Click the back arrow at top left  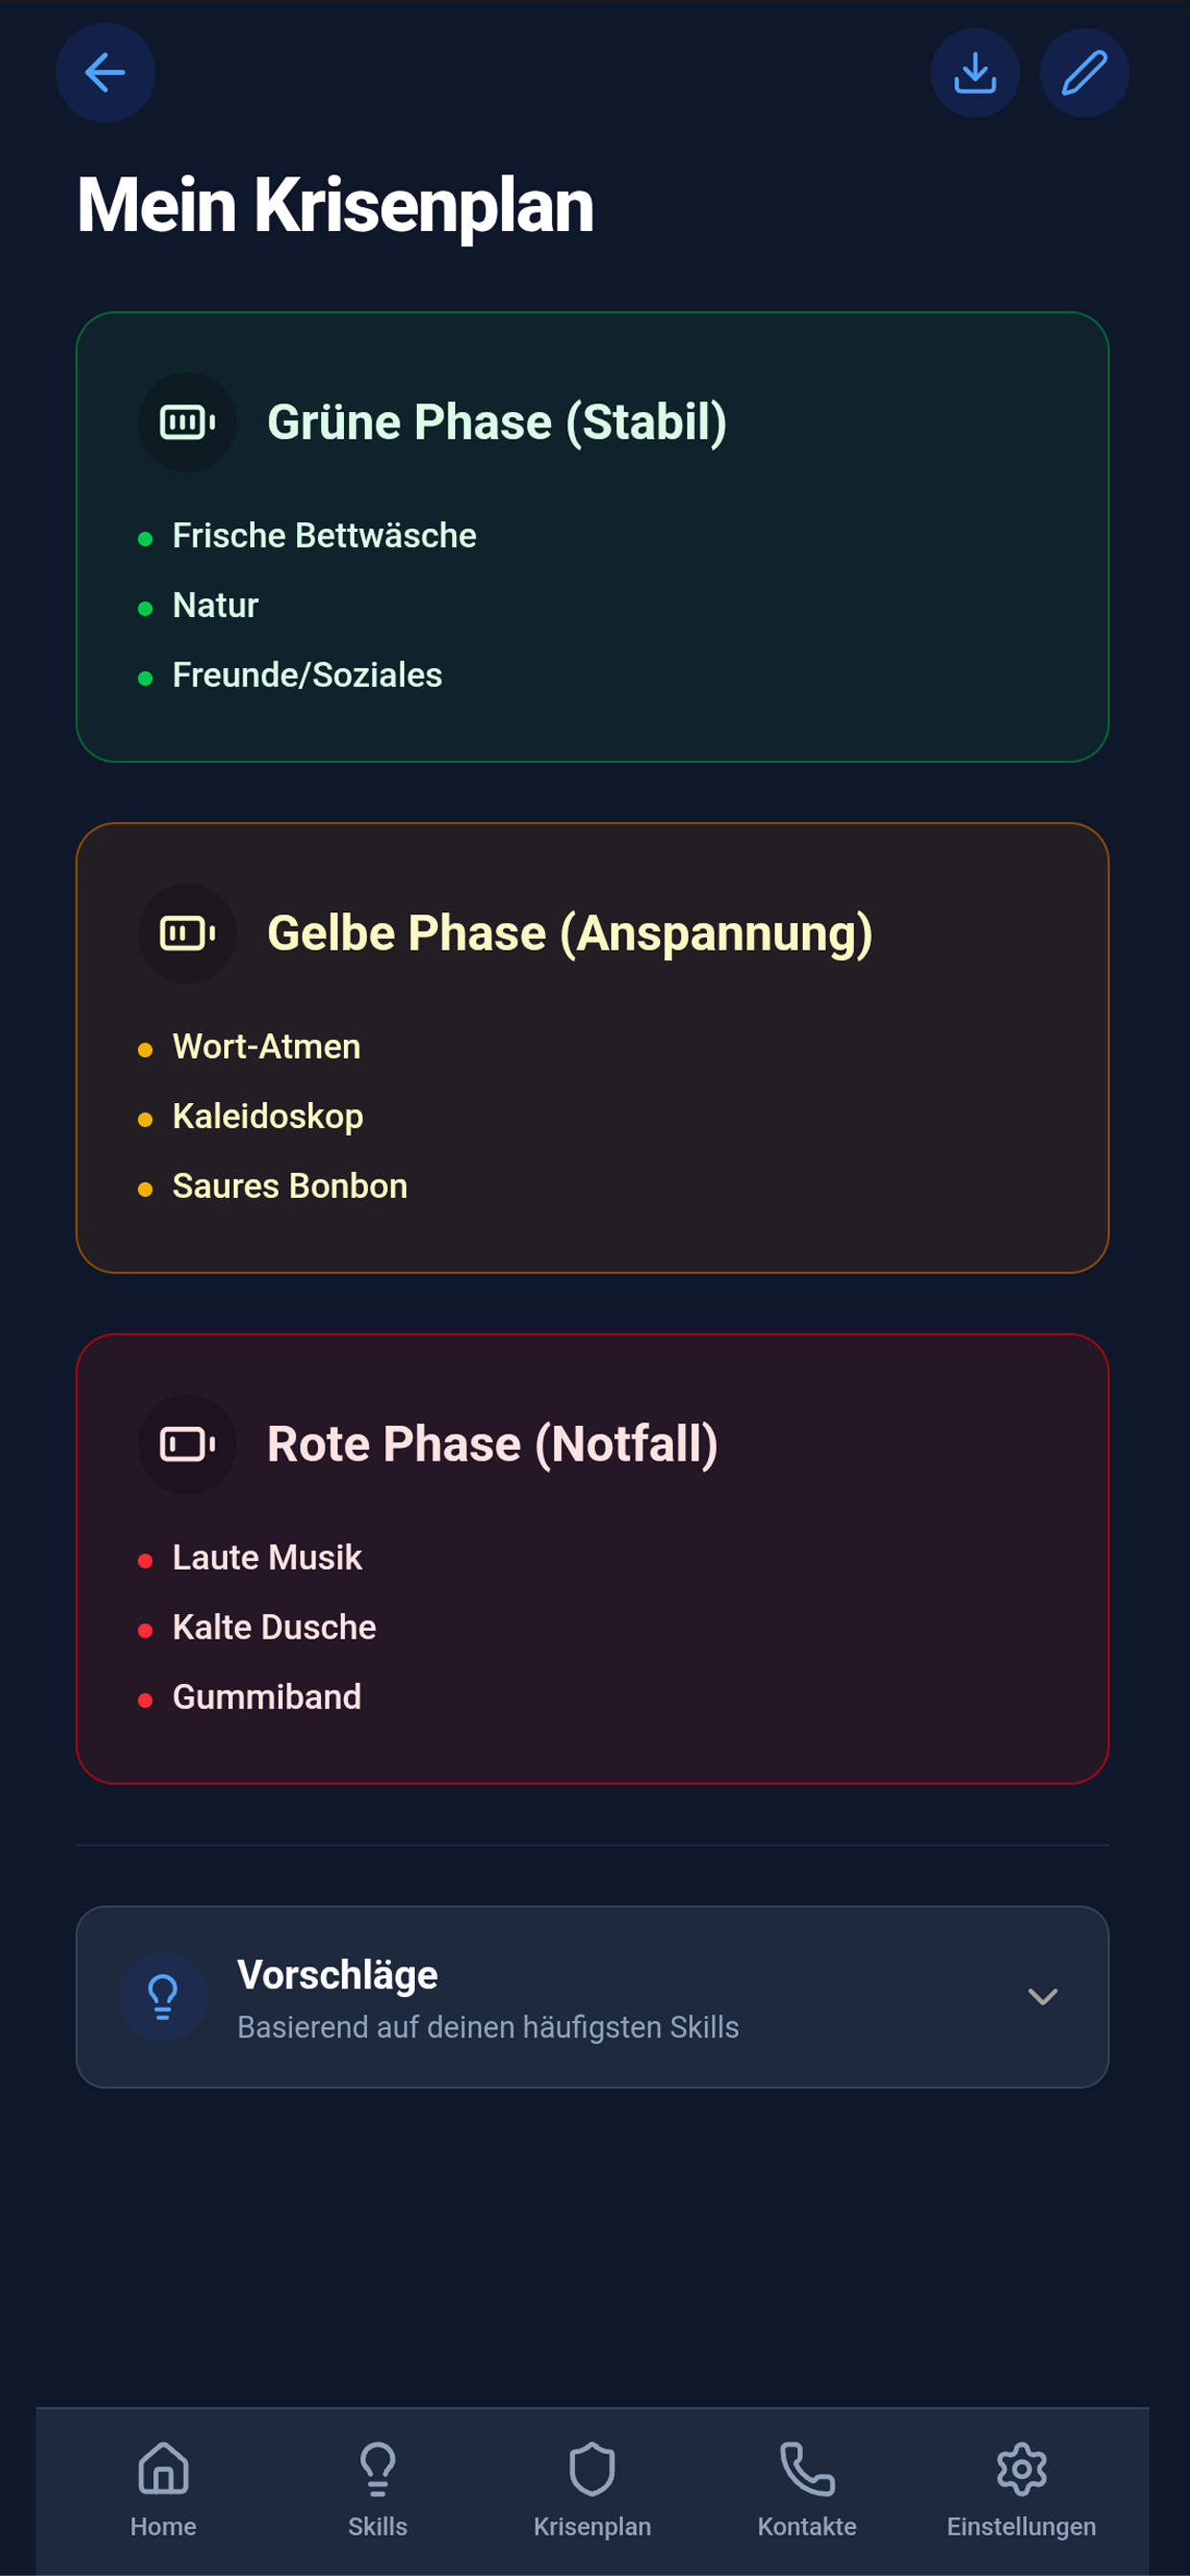pyautogui.click(x=105, y=71)
